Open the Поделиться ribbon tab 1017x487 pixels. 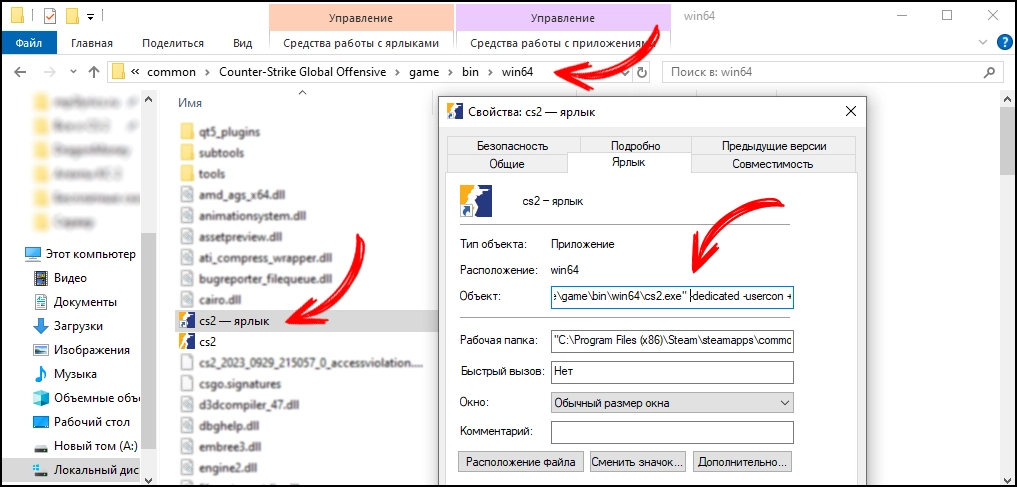coord(173,43)
